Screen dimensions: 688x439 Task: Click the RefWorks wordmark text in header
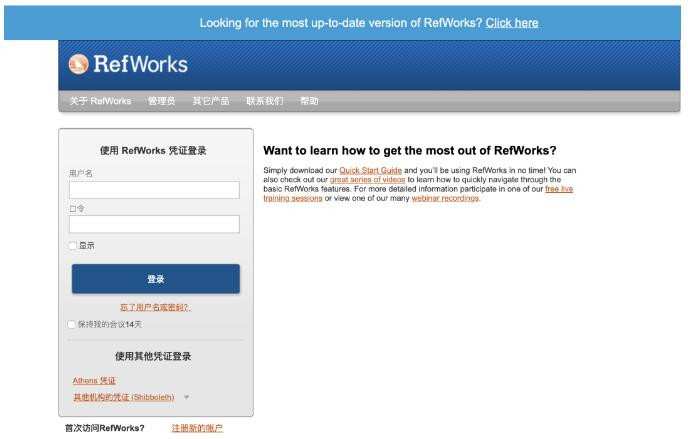tap(140, 64)
